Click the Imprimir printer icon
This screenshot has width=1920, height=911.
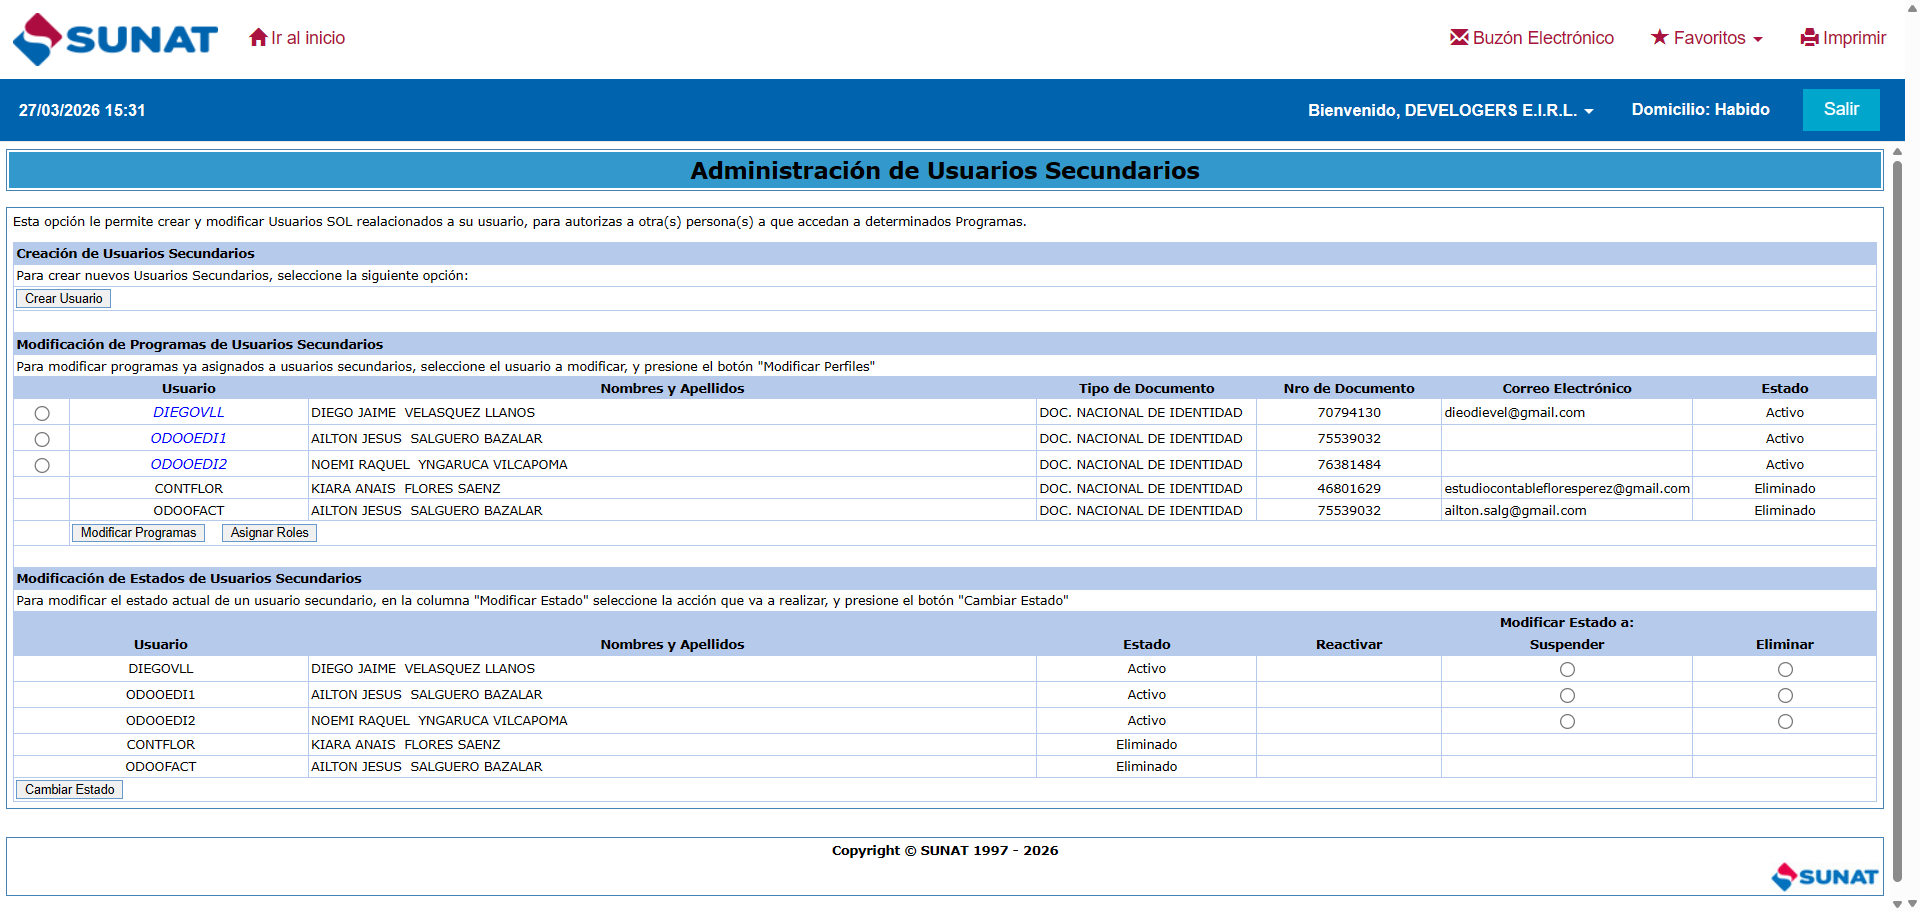1809,38
